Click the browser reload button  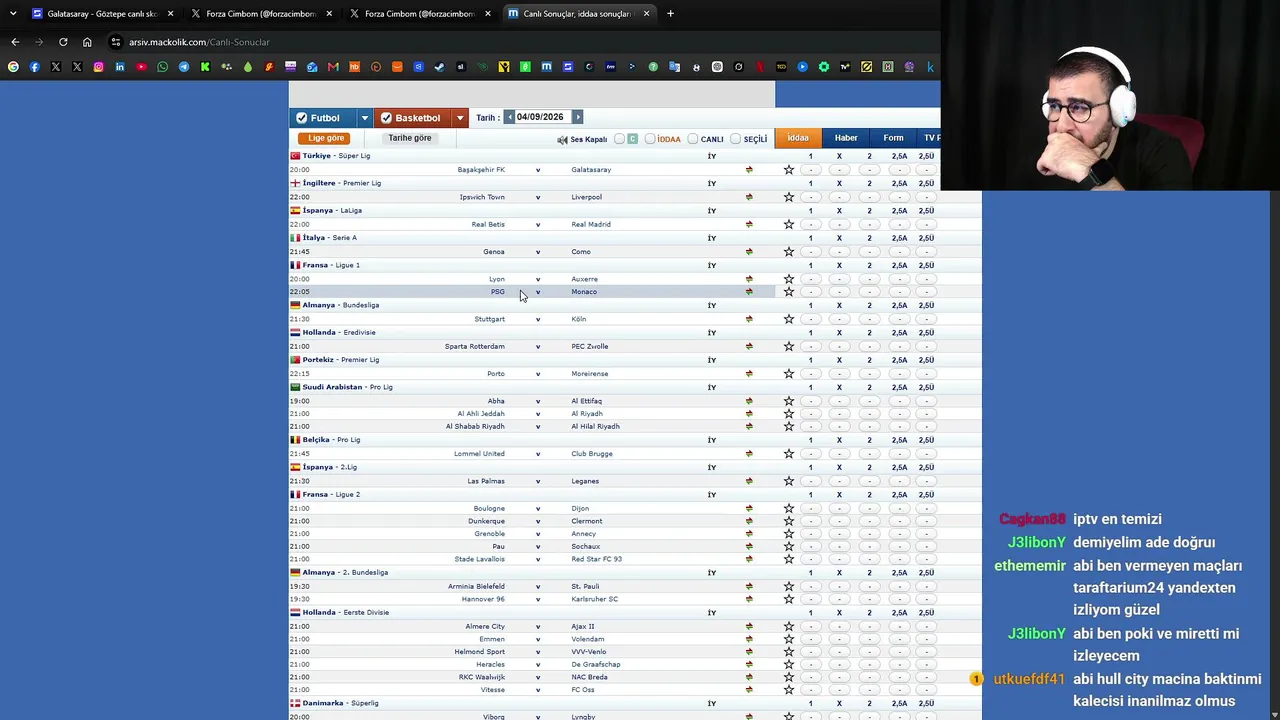click(63, 42)
